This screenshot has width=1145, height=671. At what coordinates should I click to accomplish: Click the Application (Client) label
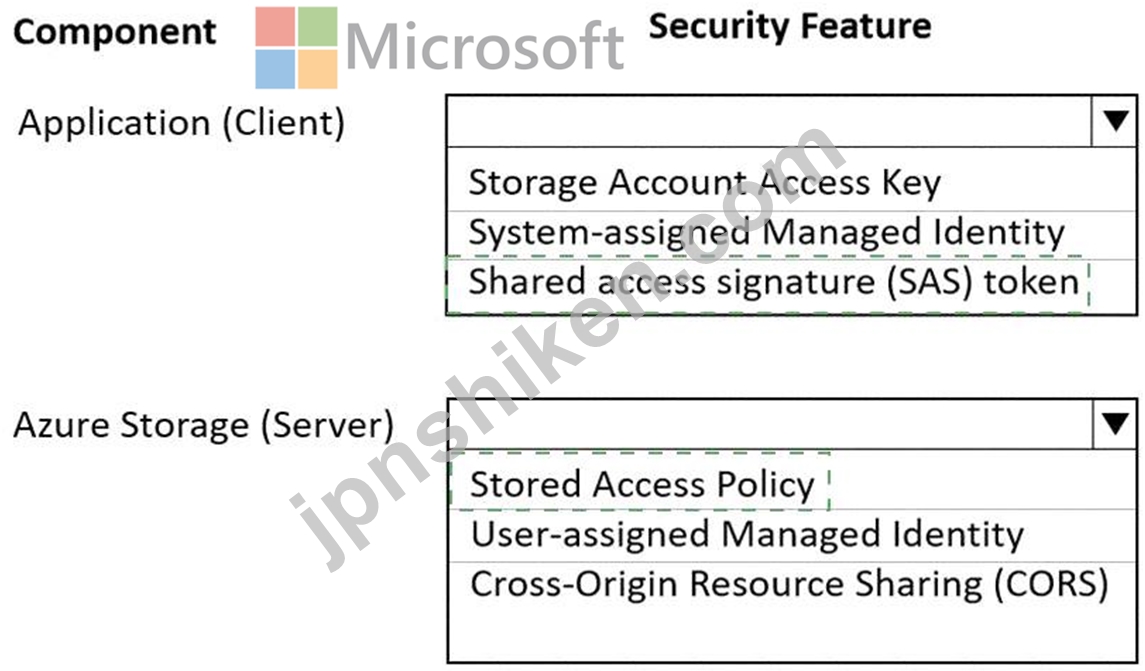[182, 122]
